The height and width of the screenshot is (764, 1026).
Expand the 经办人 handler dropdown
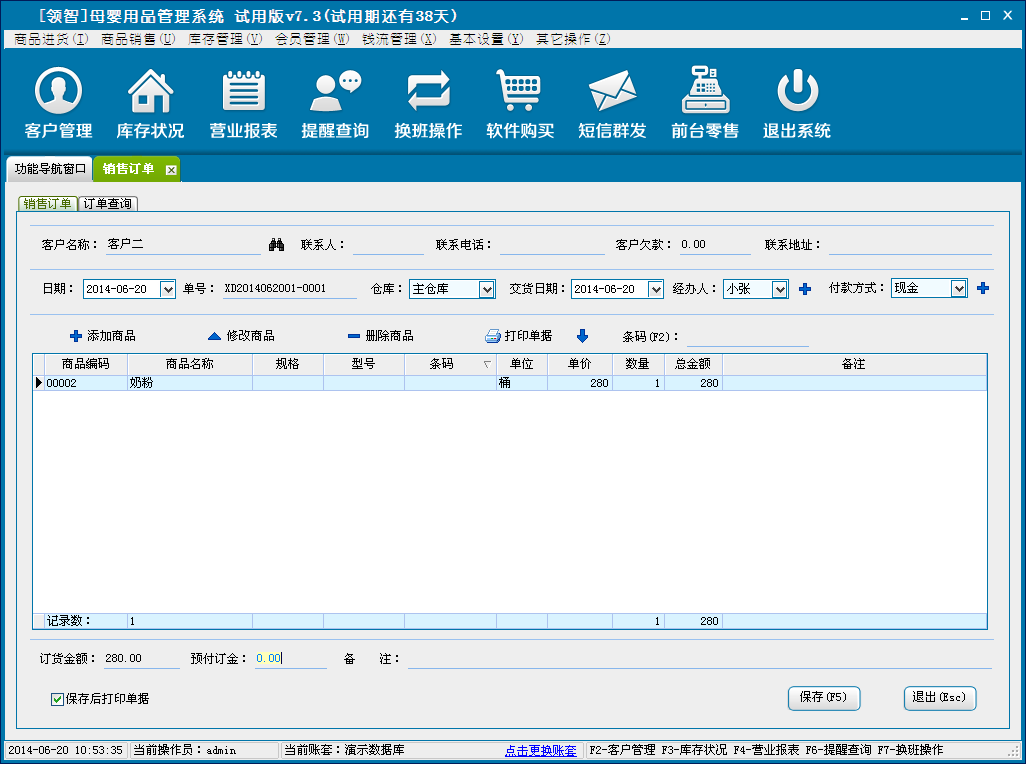click(779, 289)
